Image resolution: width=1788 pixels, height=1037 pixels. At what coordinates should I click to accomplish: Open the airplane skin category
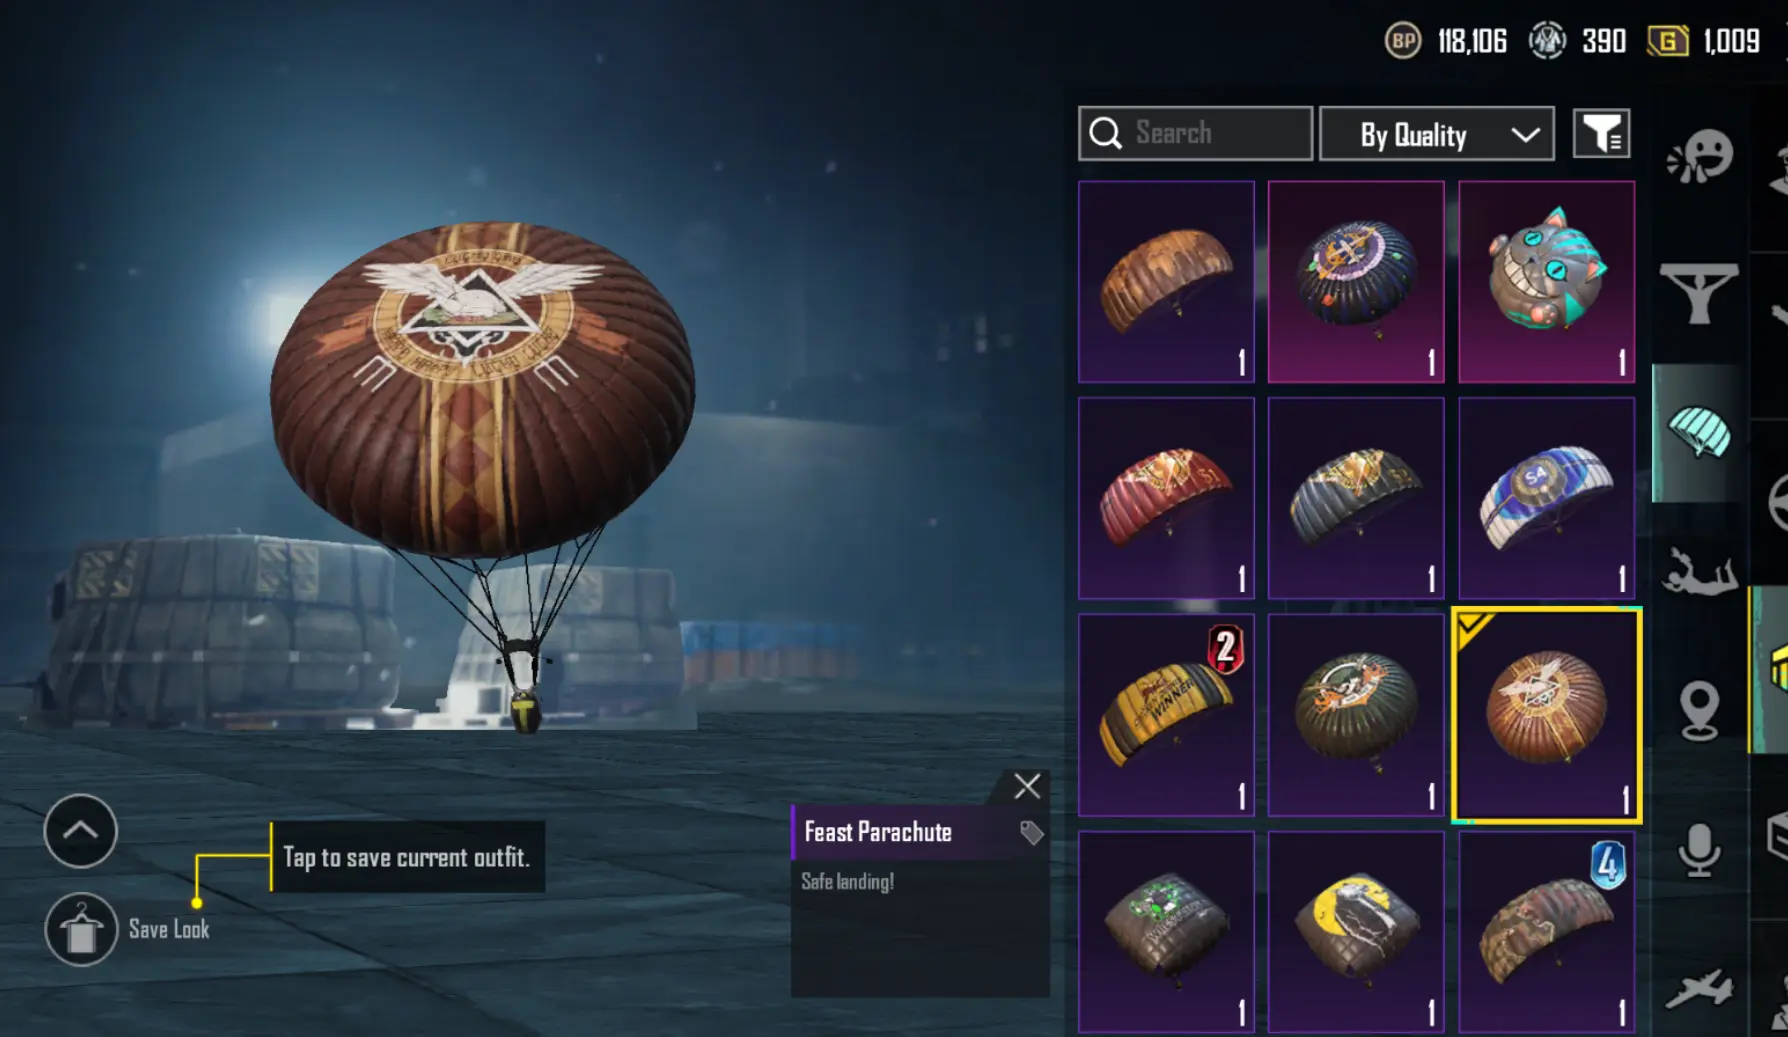coord(1699,988)
